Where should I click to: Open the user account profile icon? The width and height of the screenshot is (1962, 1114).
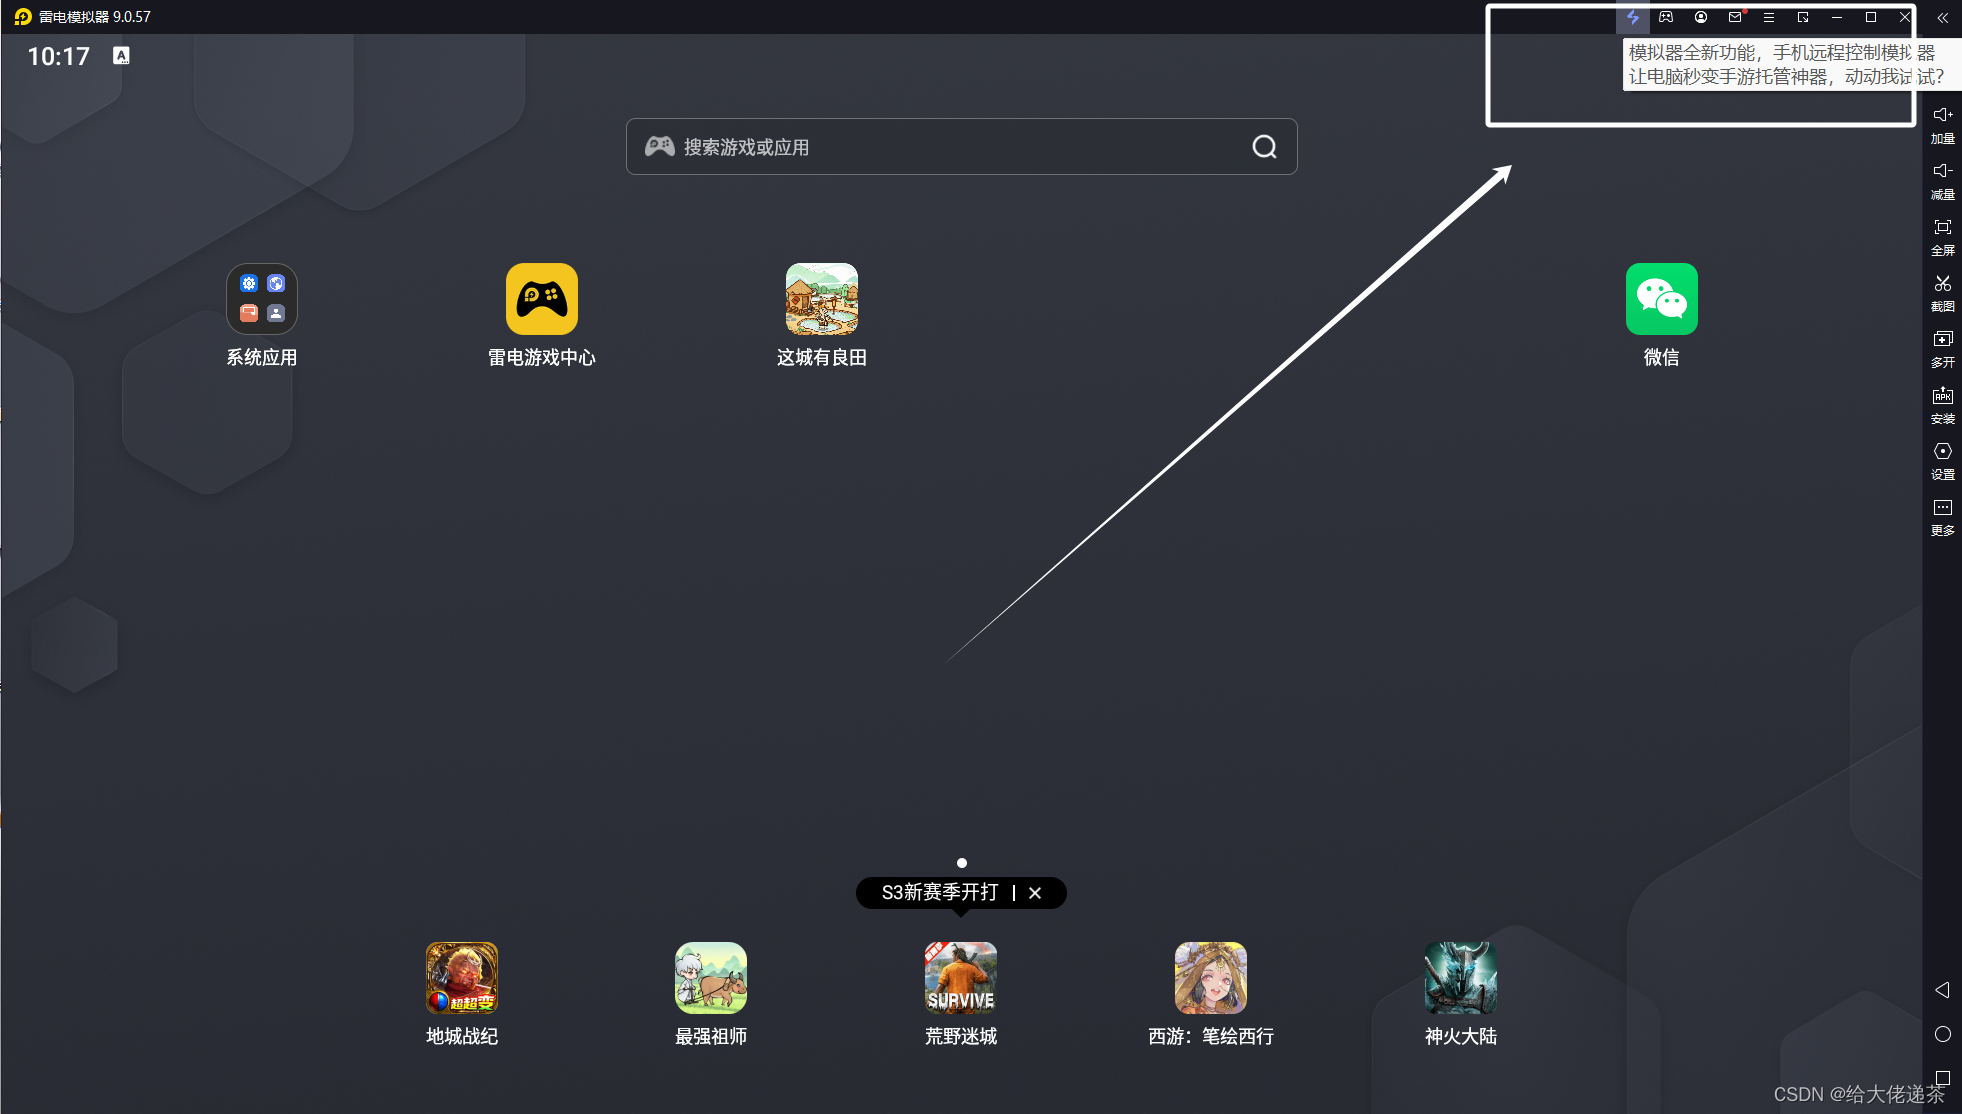coord(1700,17)
